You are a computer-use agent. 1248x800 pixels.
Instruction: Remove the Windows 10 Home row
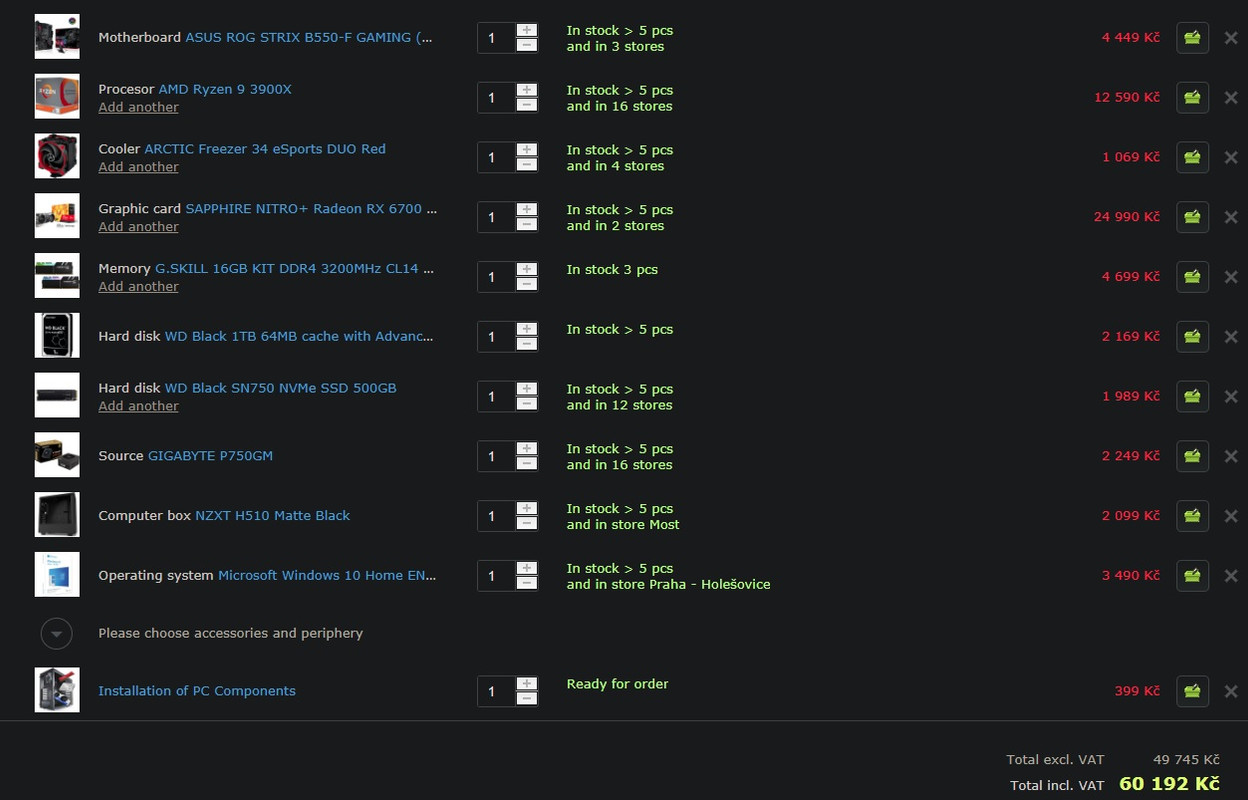tap(1231, 576)
